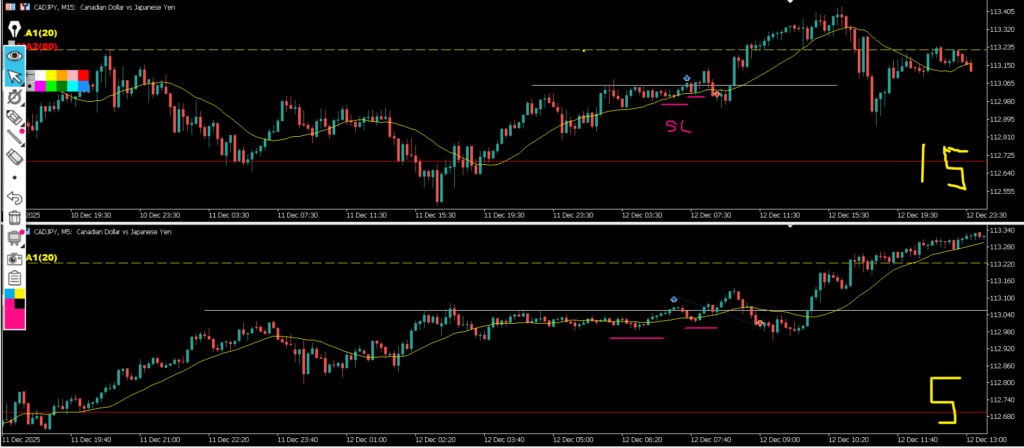Image resolution: width=1024 pixels, height=448 pixels.
Task: Click the highlighter marker tool
Action: click(x=14, y=118)
